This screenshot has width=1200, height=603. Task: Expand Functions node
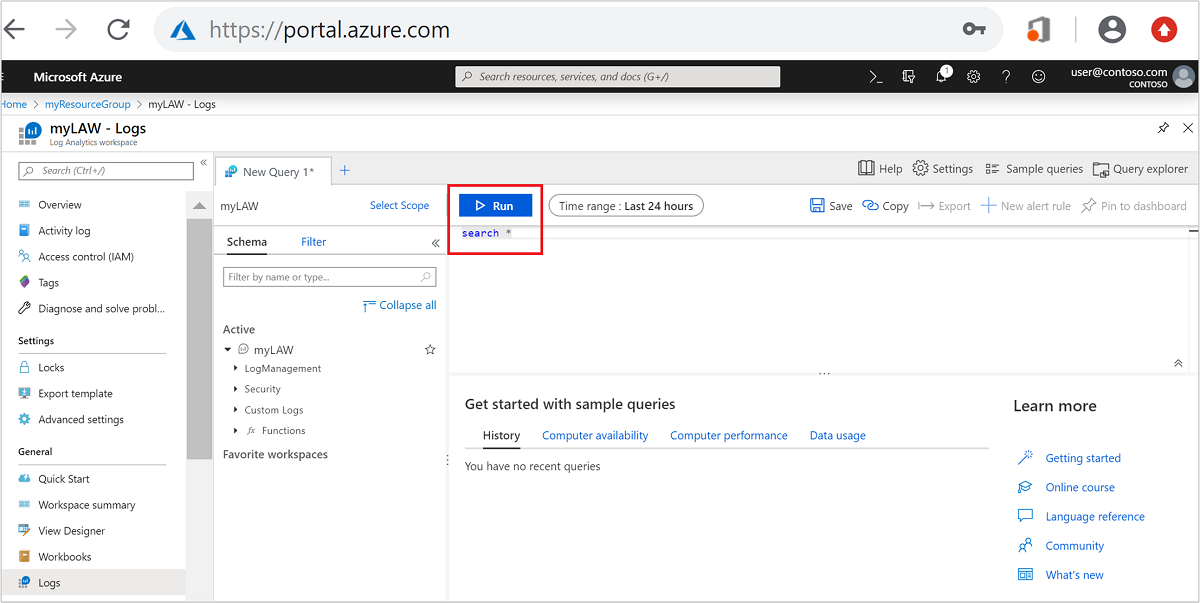pyautogui.click(x=236, y=431)
